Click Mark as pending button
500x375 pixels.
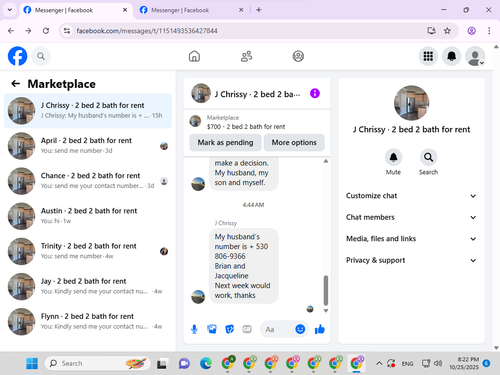(x=225, y=142)
